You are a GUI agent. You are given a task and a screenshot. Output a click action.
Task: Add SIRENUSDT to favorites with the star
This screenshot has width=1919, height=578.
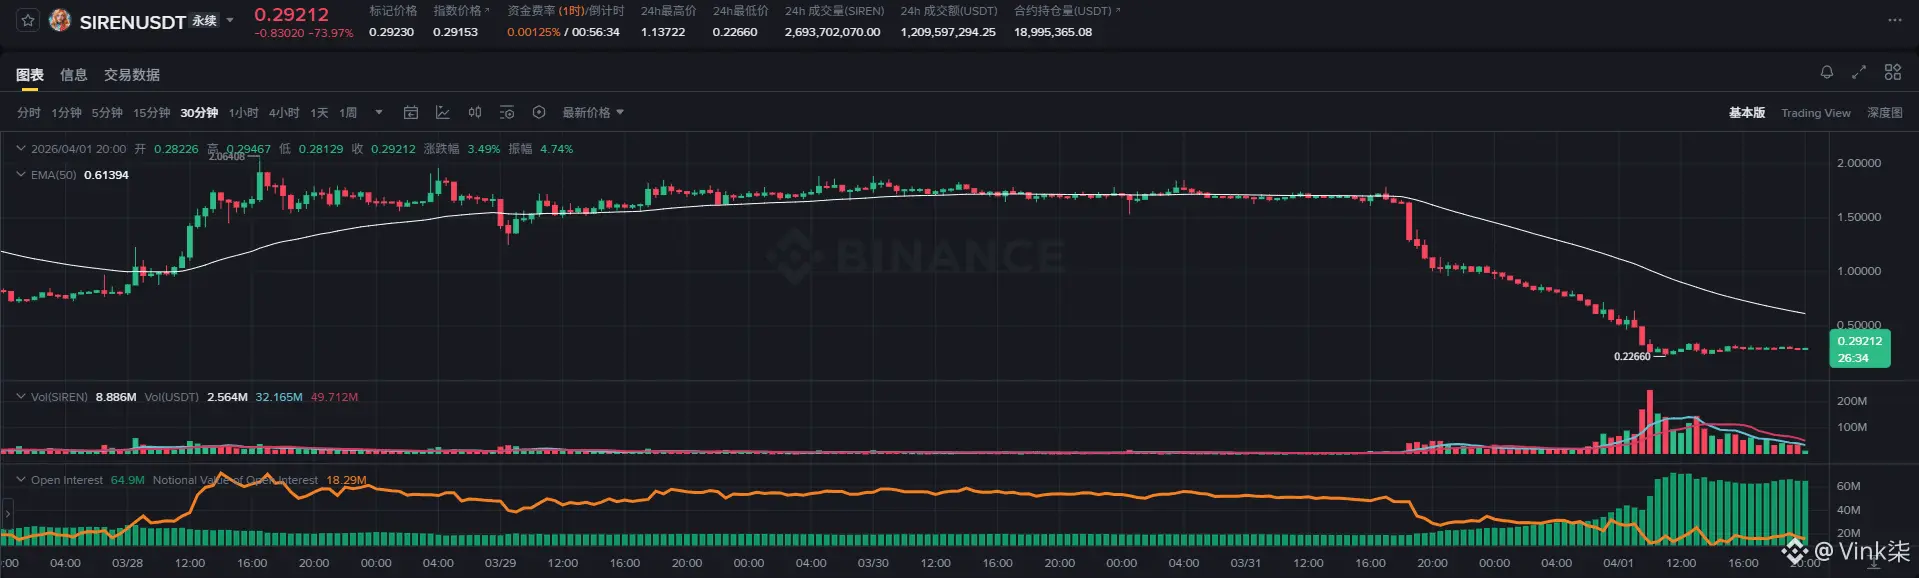tap(27, 21)
